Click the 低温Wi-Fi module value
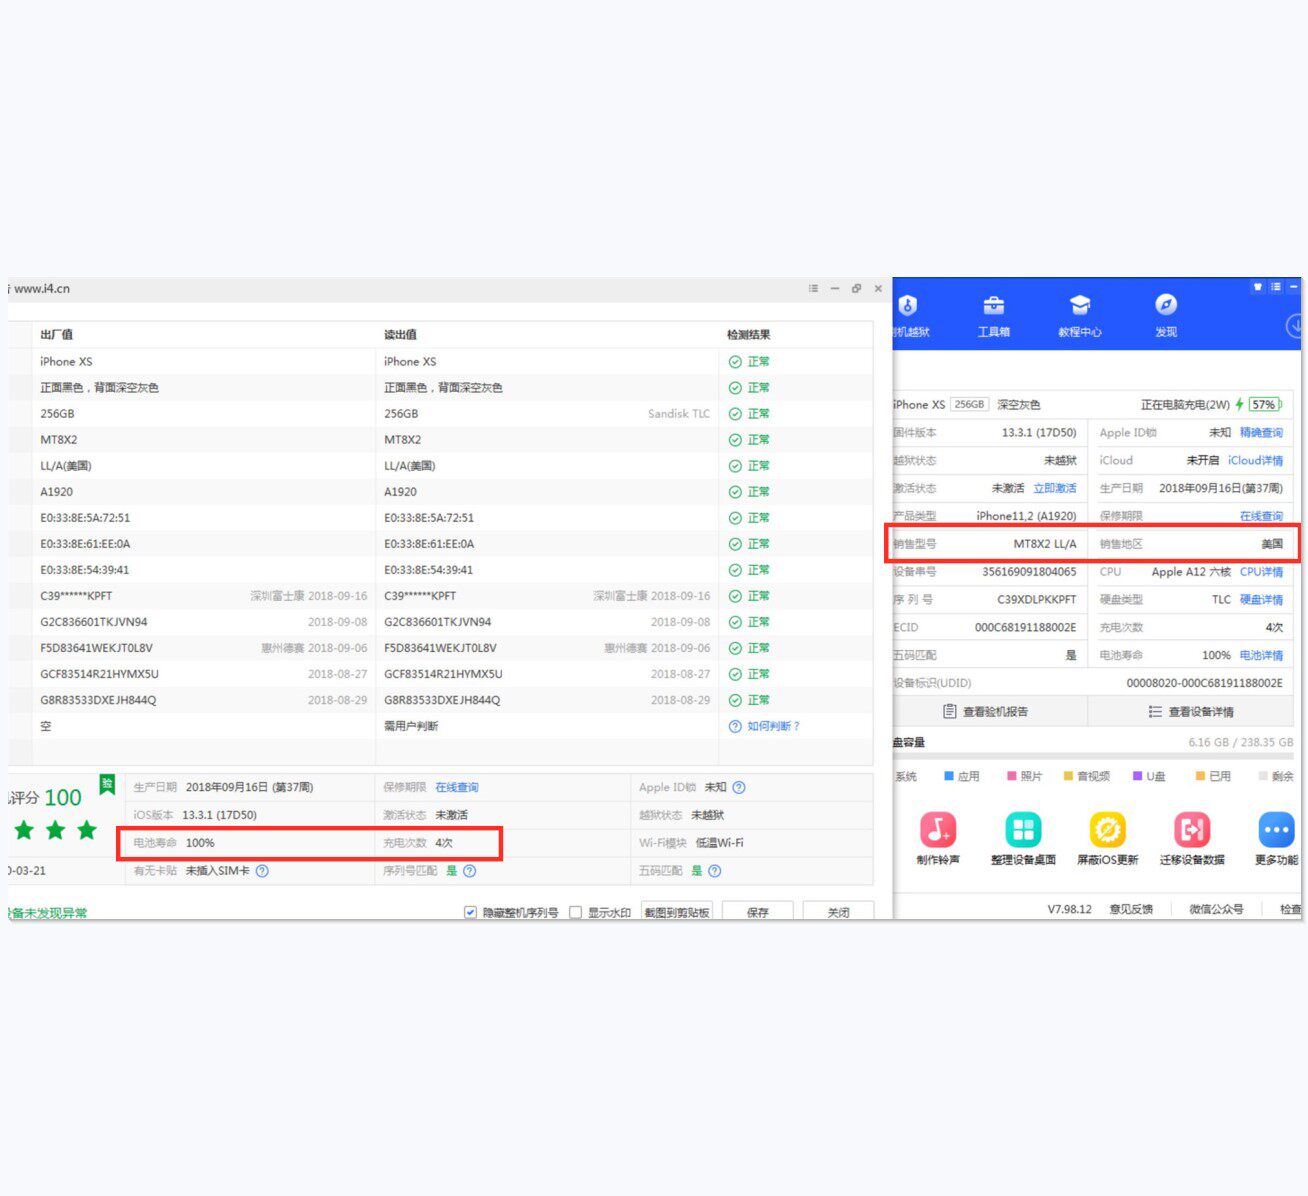 point(720,843)
